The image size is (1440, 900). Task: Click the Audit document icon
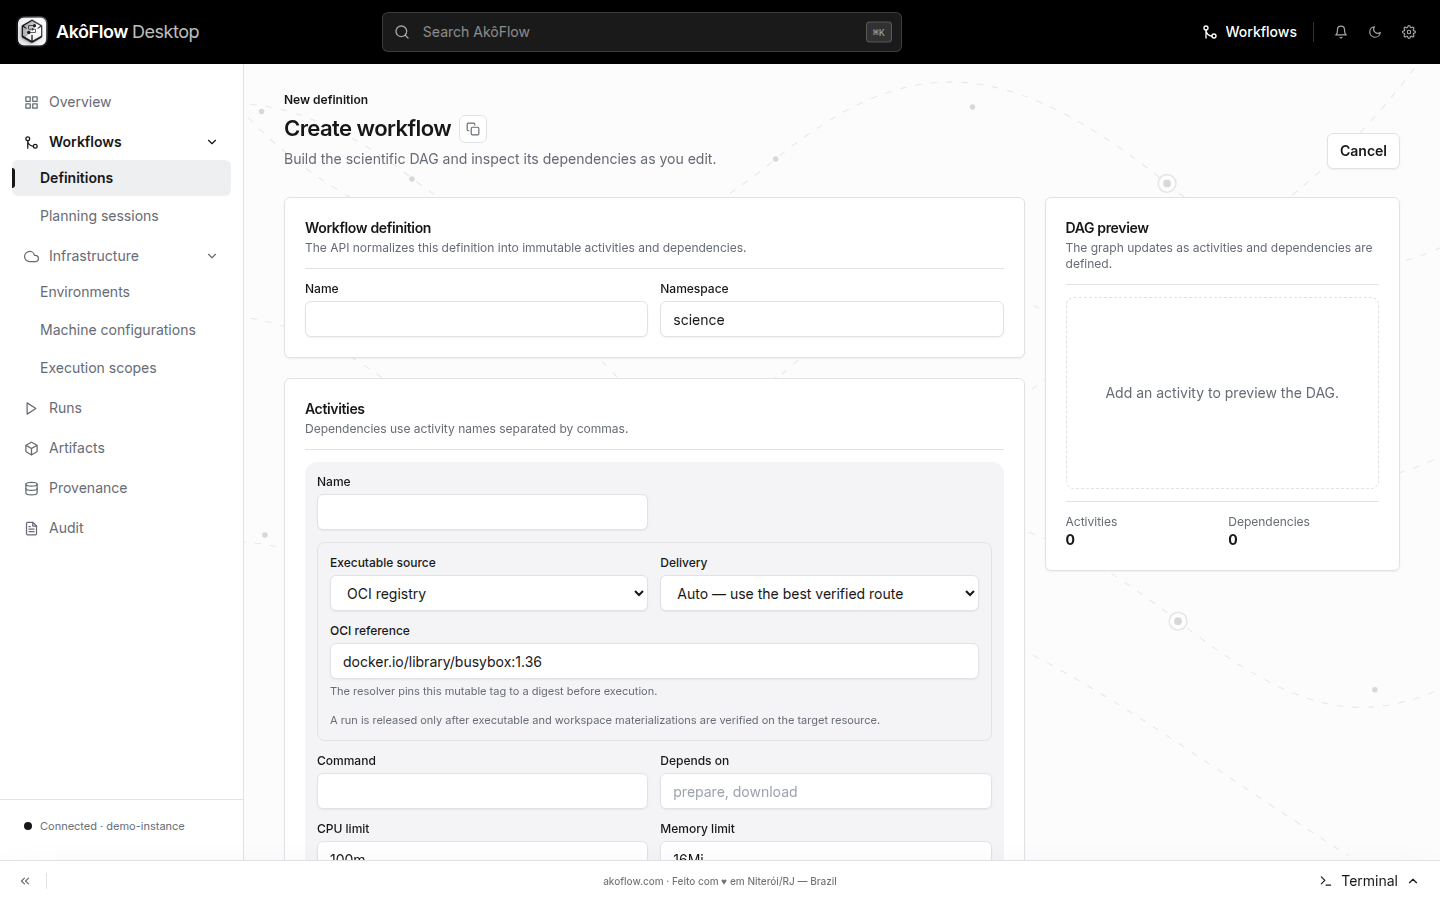31,528
